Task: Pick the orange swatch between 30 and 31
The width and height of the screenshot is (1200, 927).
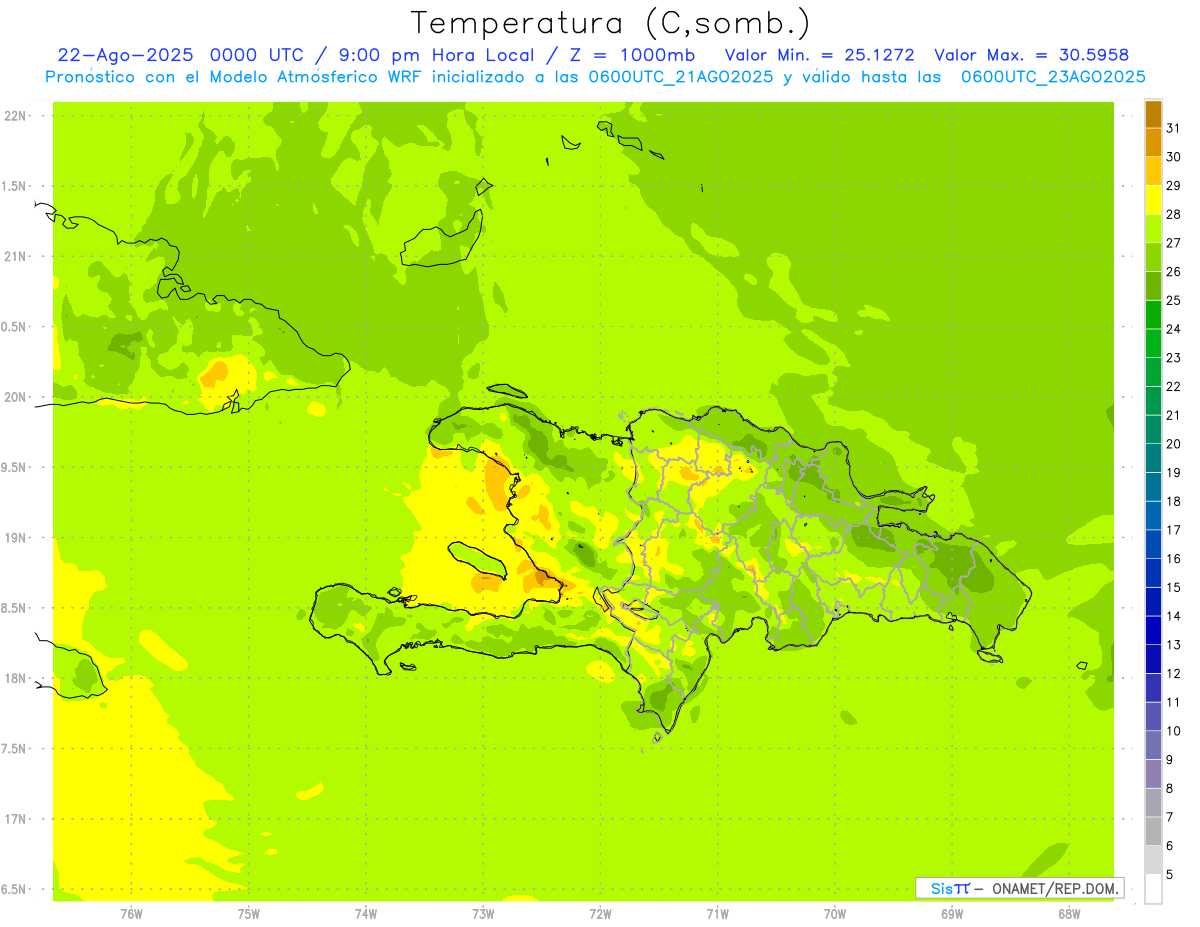Action: [x=1153, y=143]
